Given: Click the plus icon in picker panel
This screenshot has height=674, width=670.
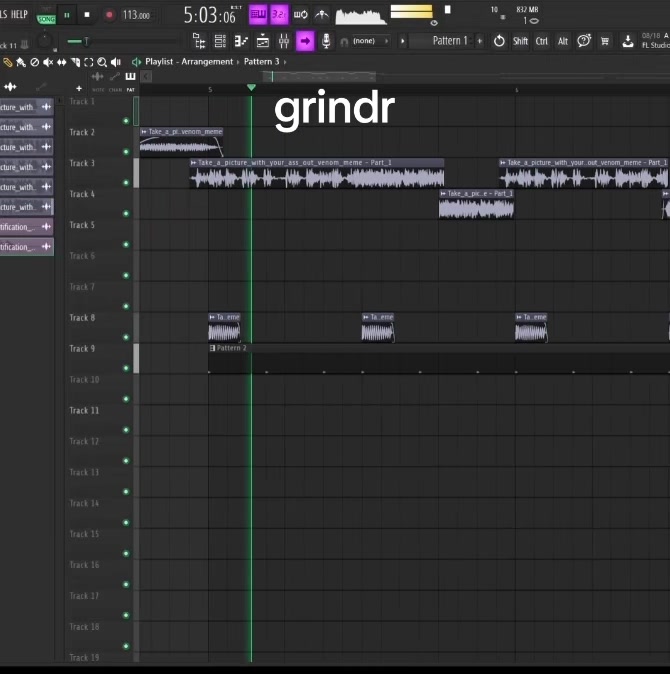Looking at the screenshot, I should point(79,88).
